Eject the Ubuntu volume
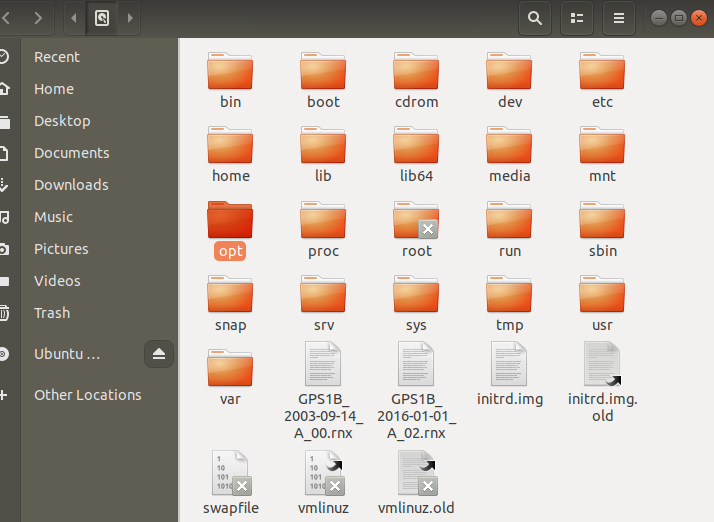Viewport: 714px width, 522px height. [x=159, y=354]
